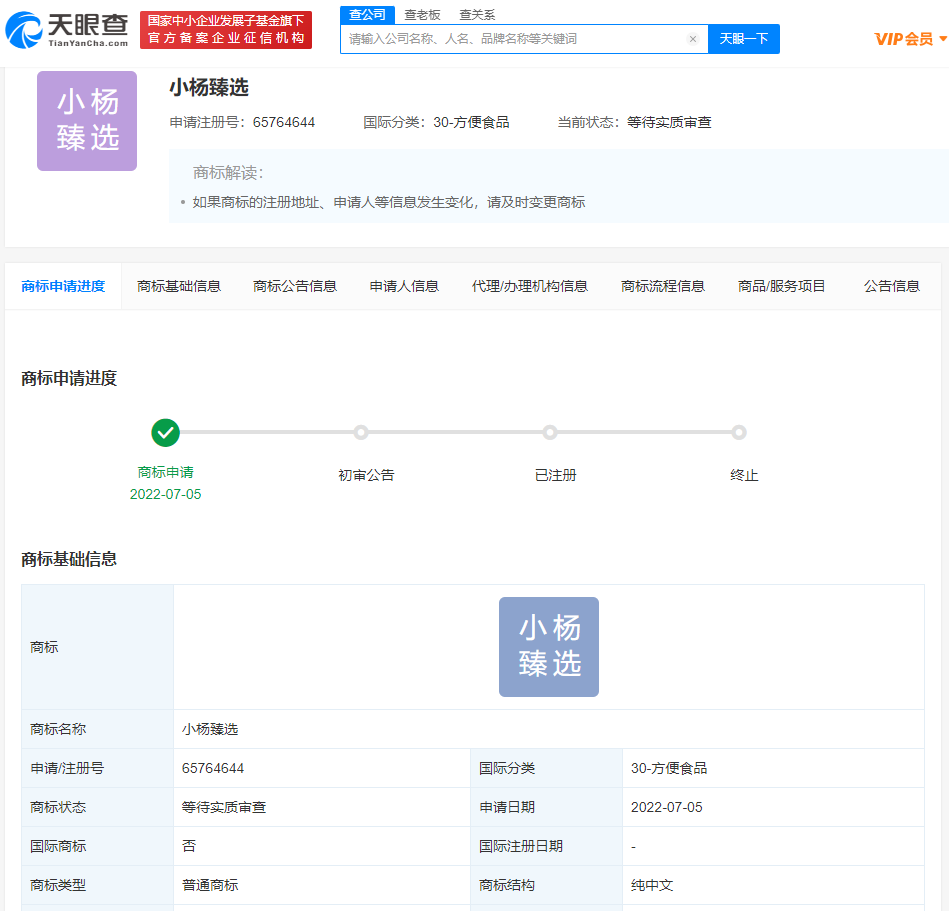Click the 初审公告 step label
The image size is (949, 911).
pyautogui.click(x=366, y=475)
